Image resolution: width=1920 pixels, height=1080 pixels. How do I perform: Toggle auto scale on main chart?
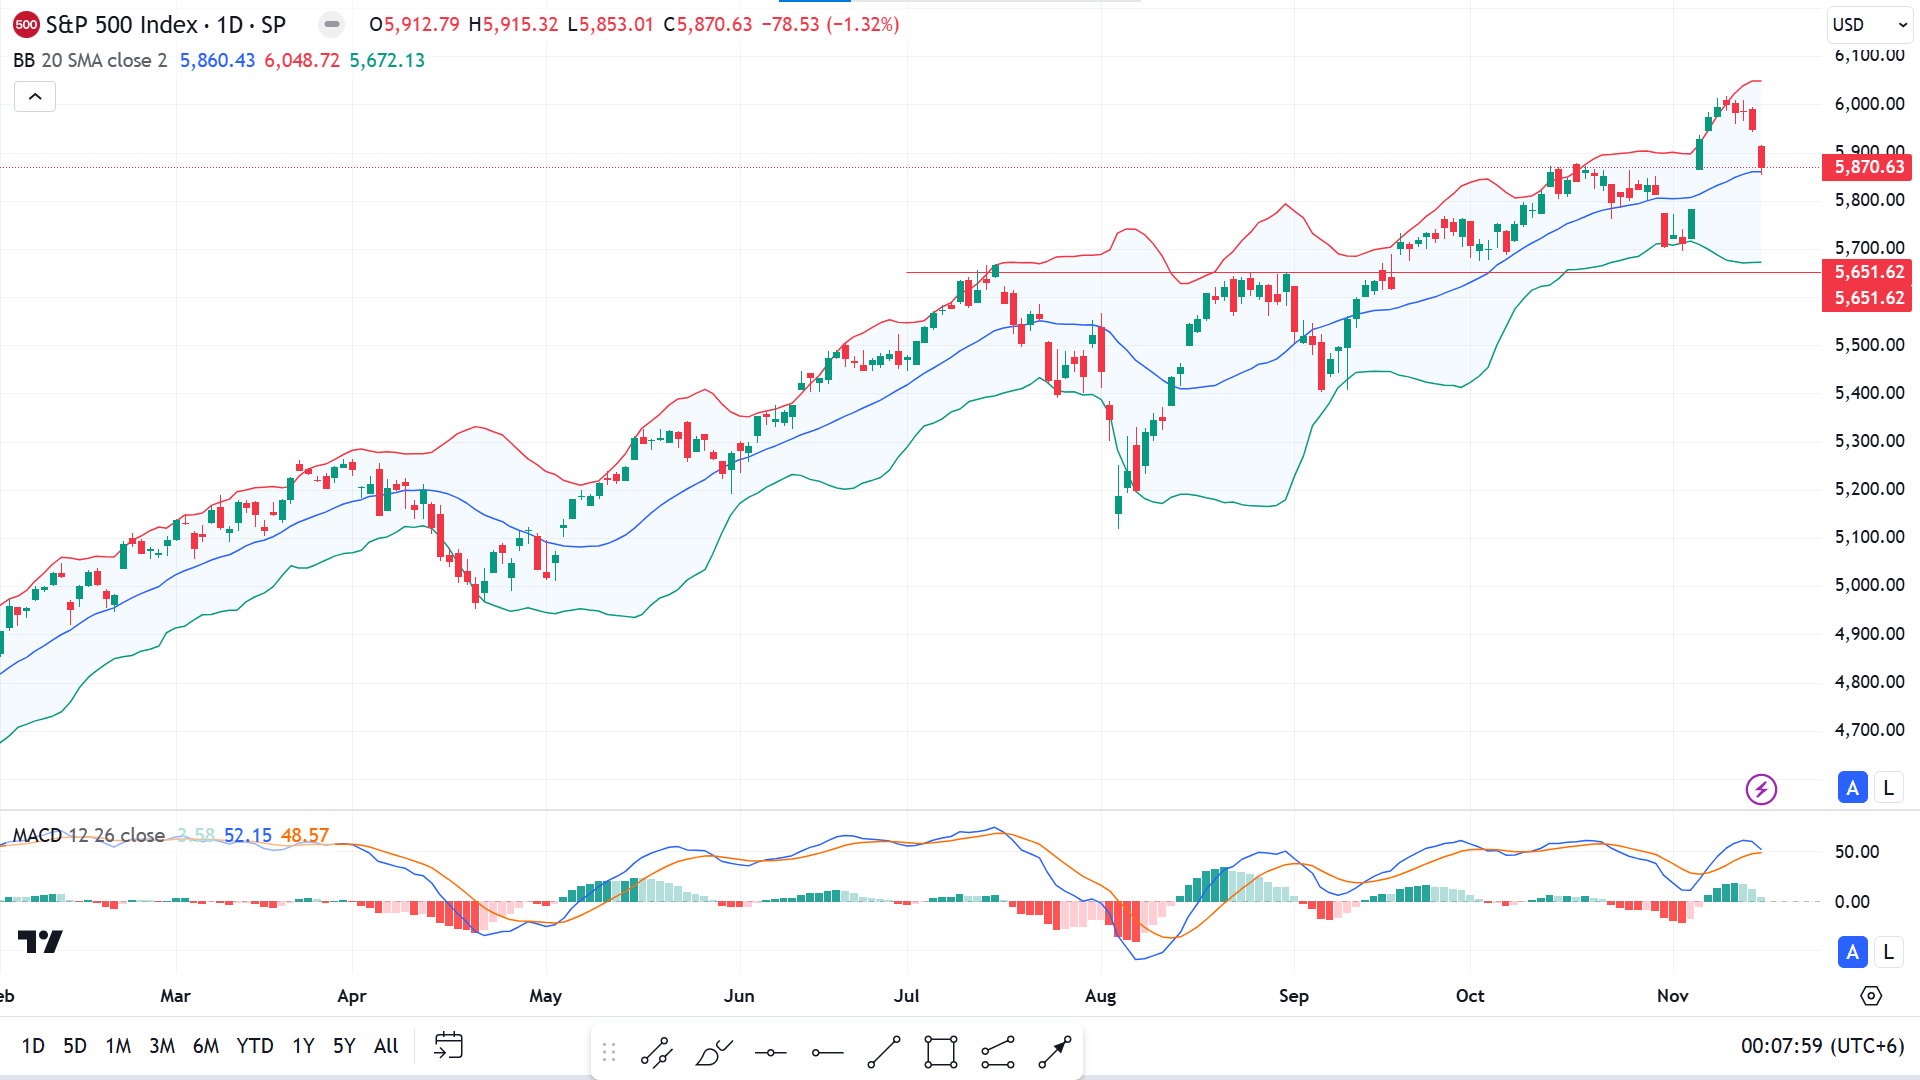[x=1853, y=788]
